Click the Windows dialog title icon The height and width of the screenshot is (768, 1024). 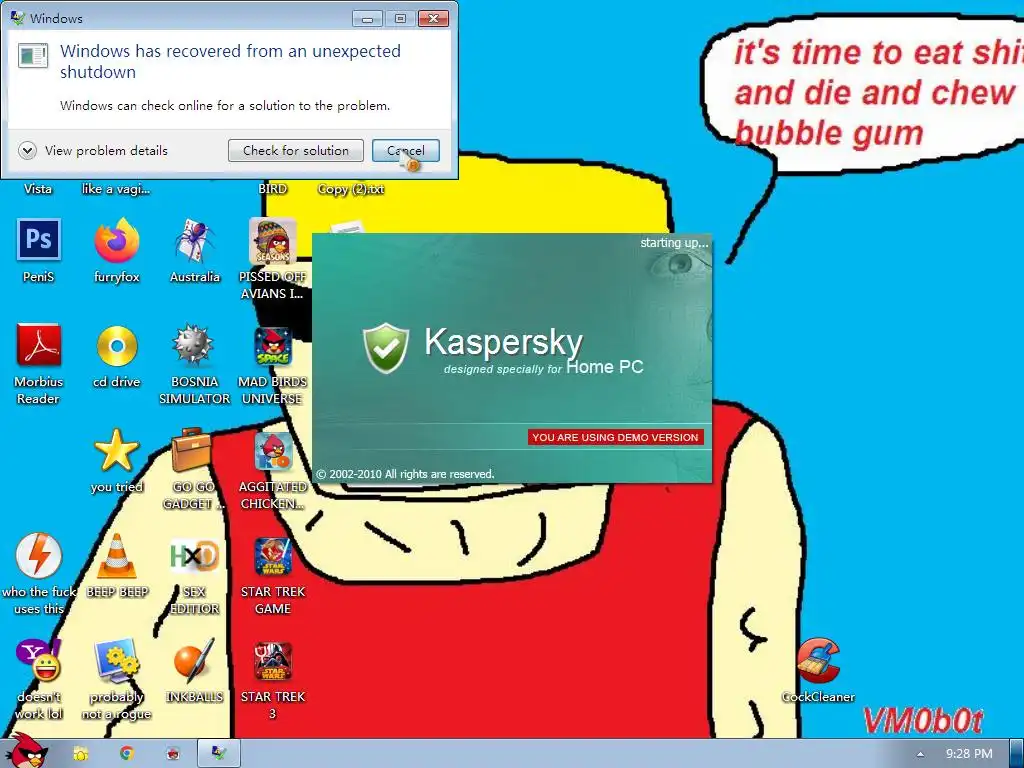click(18, 18)
